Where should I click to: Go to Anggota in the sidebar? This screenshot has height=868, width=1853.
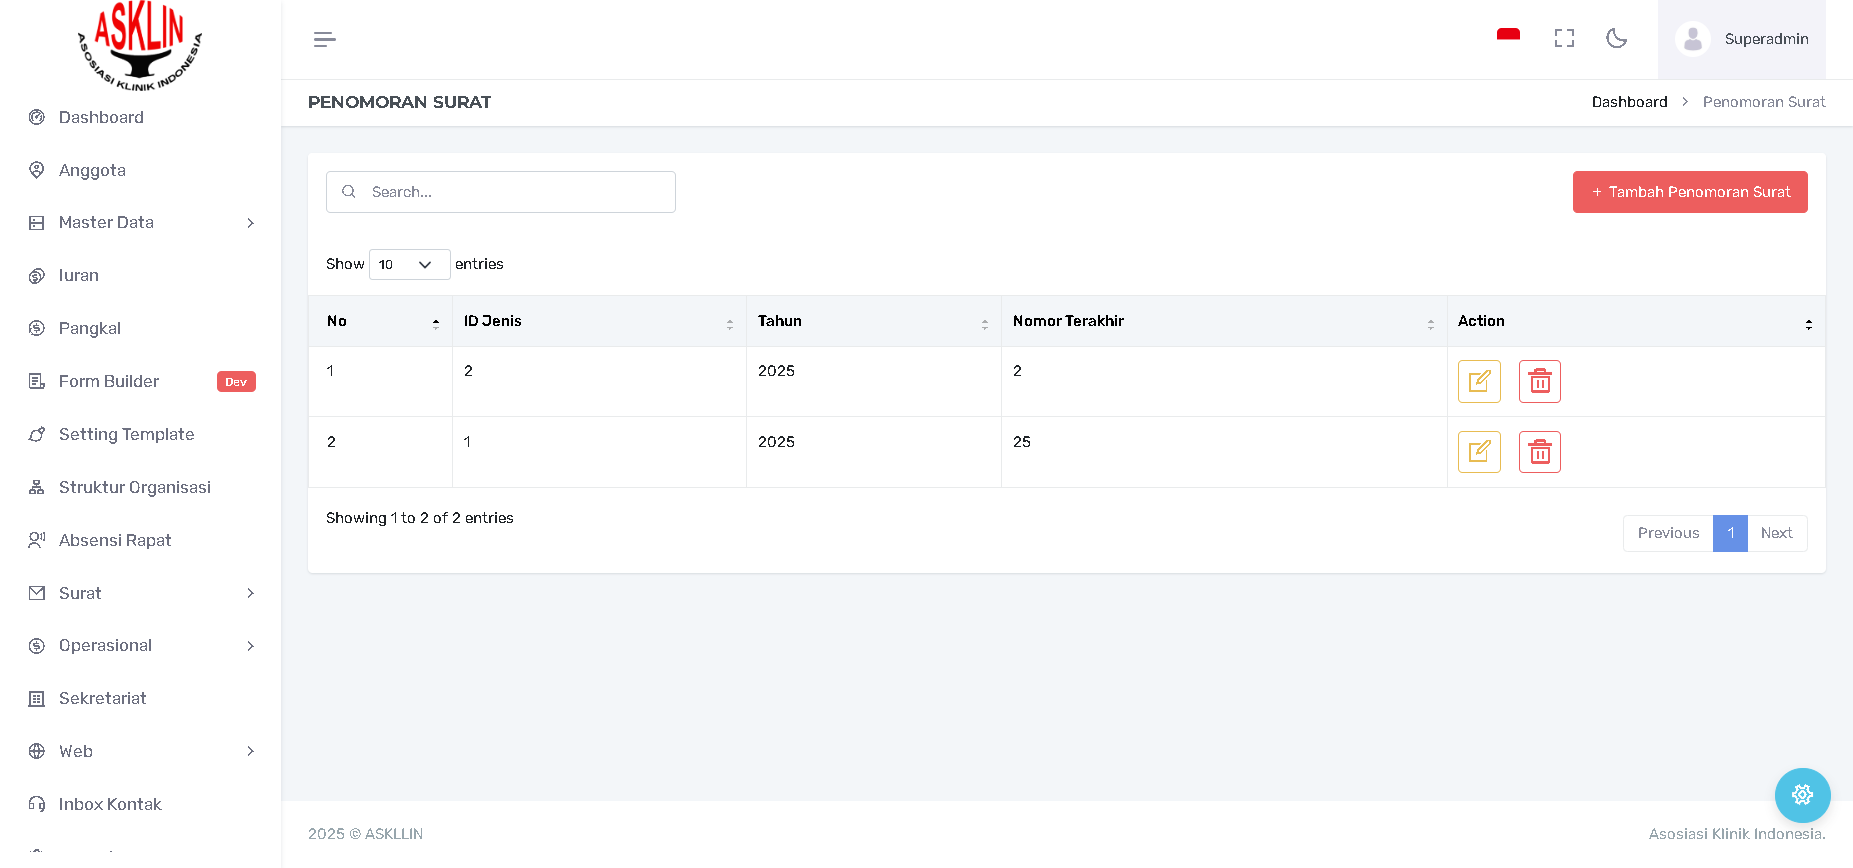[x=92, y=170]
